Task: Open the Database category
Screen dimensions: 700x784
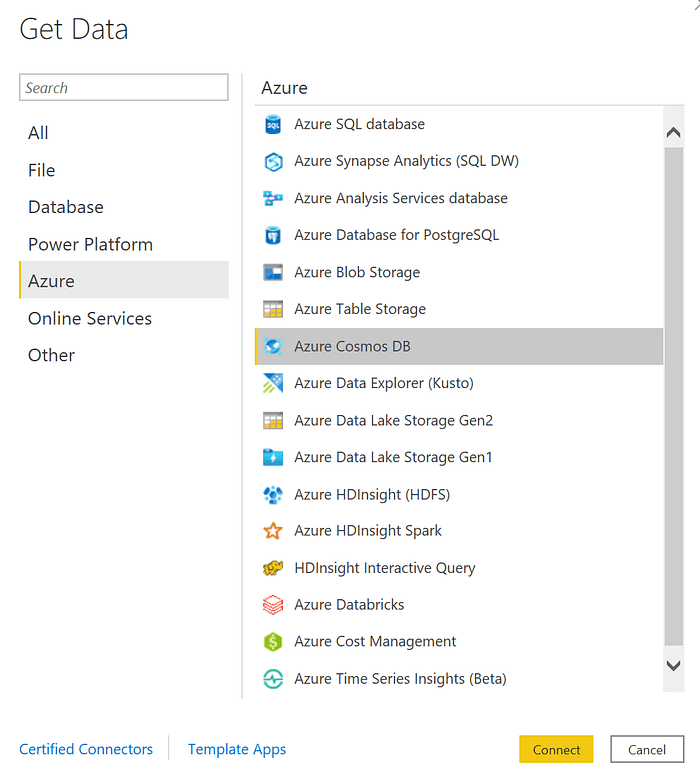Action: pyautogui.click(x=66, y=207)
